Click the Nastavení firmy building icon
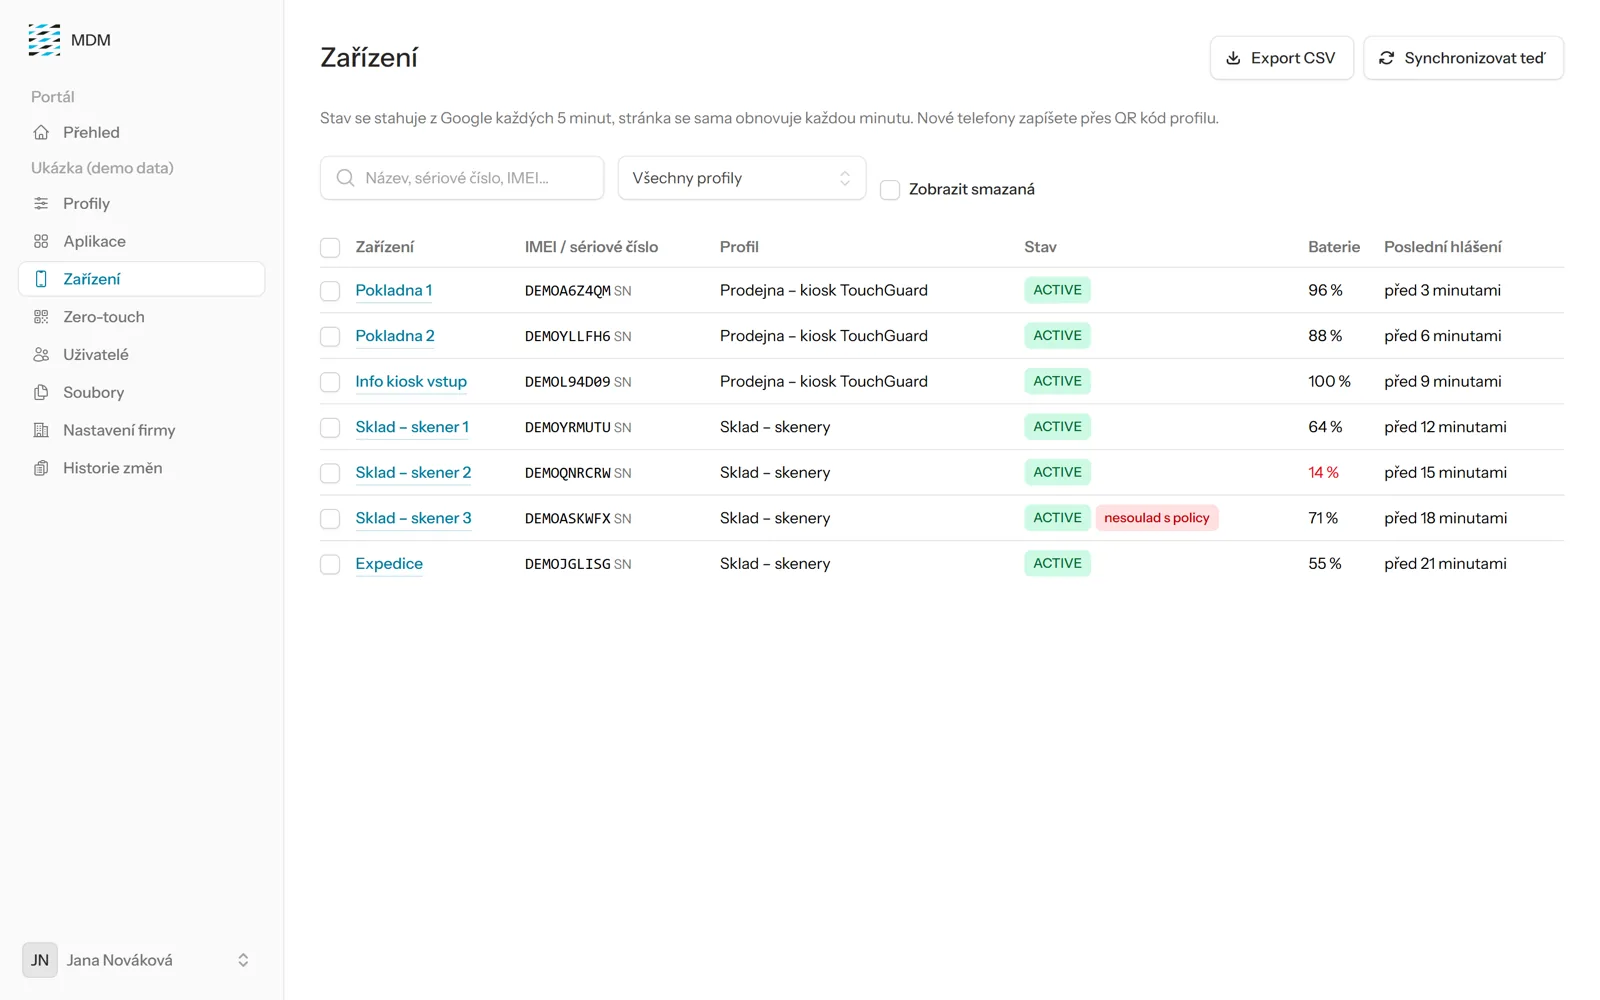 [41, 430]
